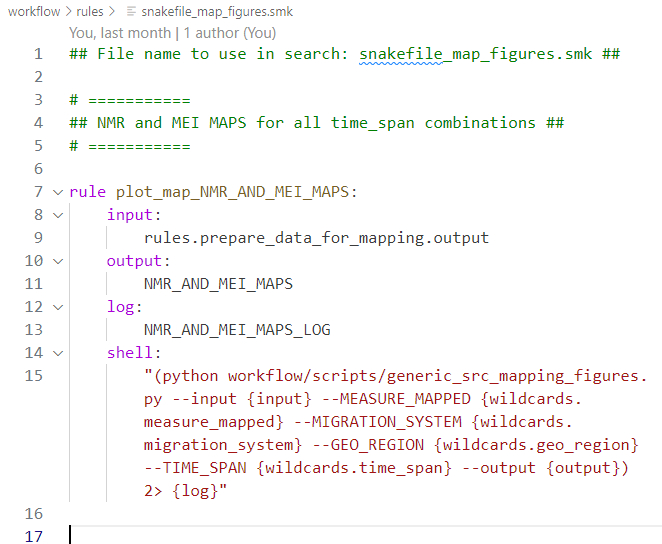Click line number 9 in the gutter
This screenshot has height=544, width=662.
click(x=38, y=238)
